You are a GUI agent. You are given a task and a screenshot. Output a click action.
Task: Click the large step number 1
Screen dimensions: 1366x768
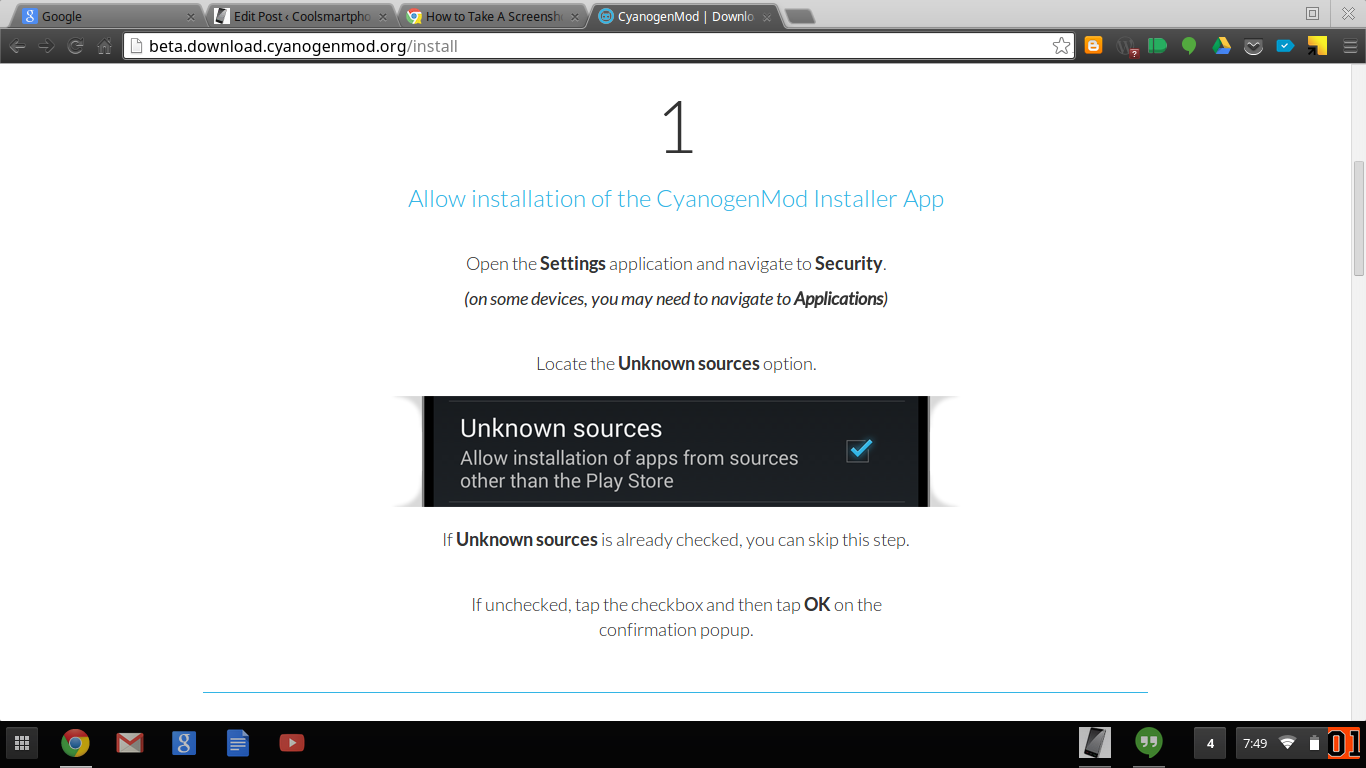(x=678, y=126)
